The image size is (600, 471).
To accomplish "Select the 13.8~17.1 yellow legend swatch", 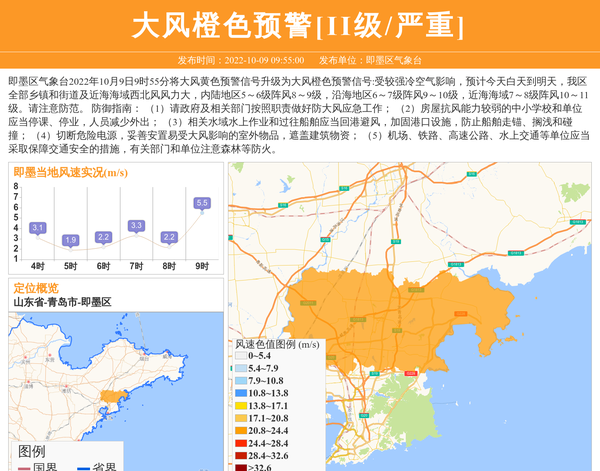I will click(241, 406).
